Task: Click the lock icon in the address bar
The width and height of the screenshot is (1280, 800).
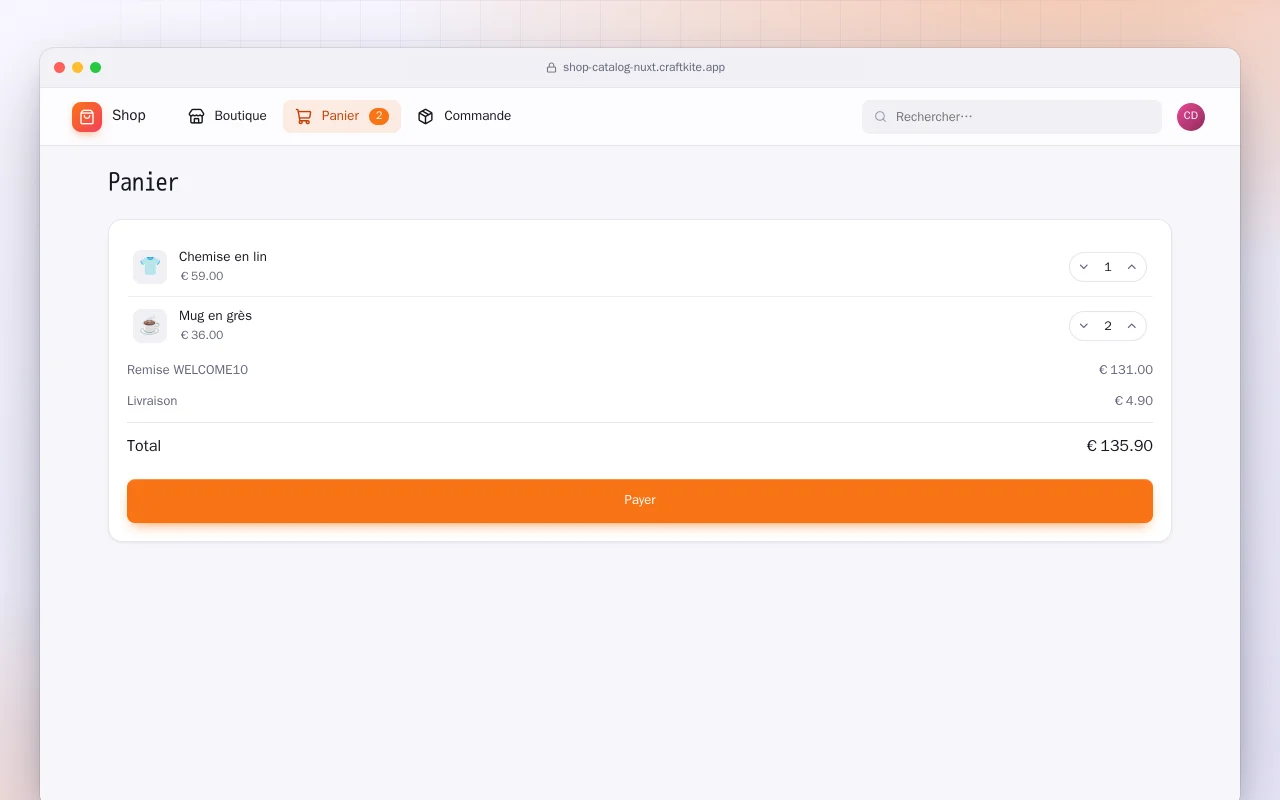Action: coord(551,68)
